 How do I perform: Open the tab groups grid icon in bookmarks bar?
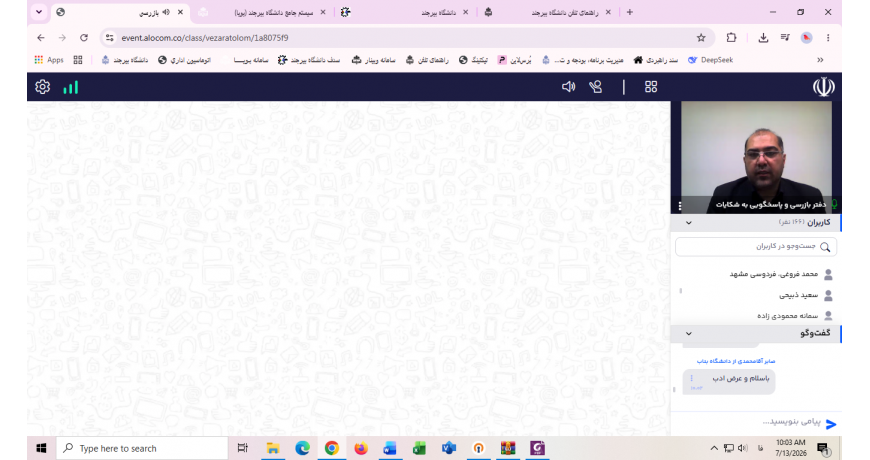78,60
